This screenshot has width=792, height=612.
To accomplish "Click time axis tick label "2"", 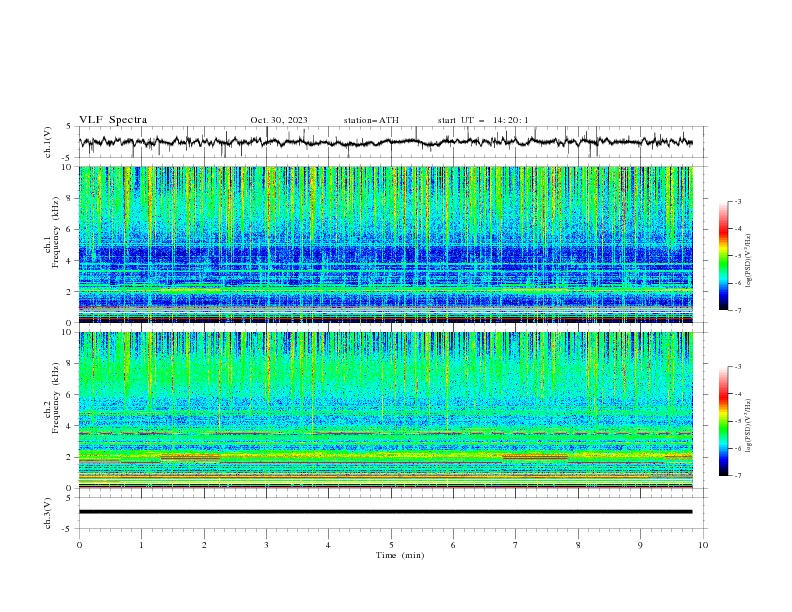I will click(x=204, y=545).
